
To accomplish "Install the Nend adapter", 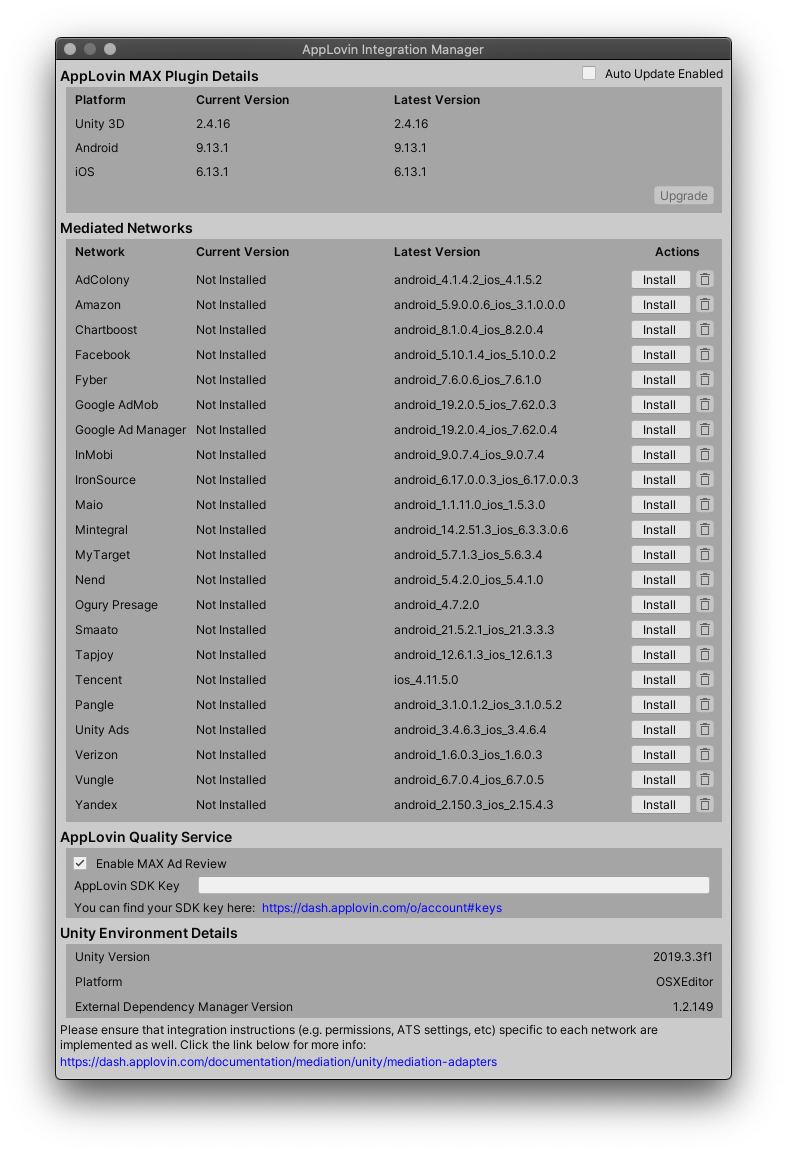I will tap(660, 579).
